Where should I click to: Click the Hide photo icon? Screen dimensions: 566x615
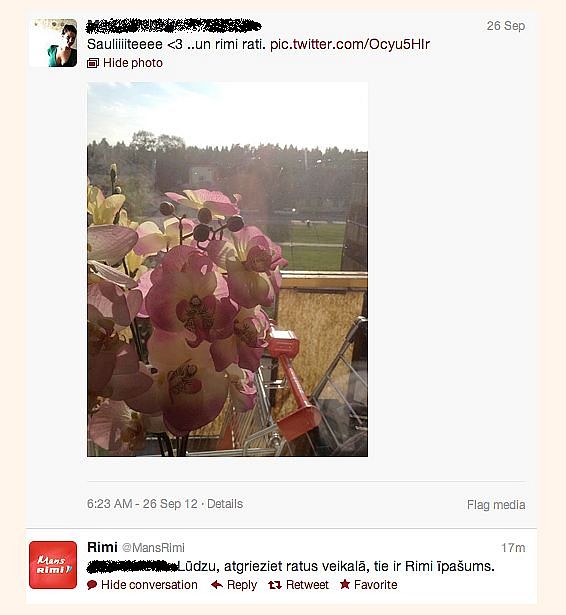pos(93,63)
